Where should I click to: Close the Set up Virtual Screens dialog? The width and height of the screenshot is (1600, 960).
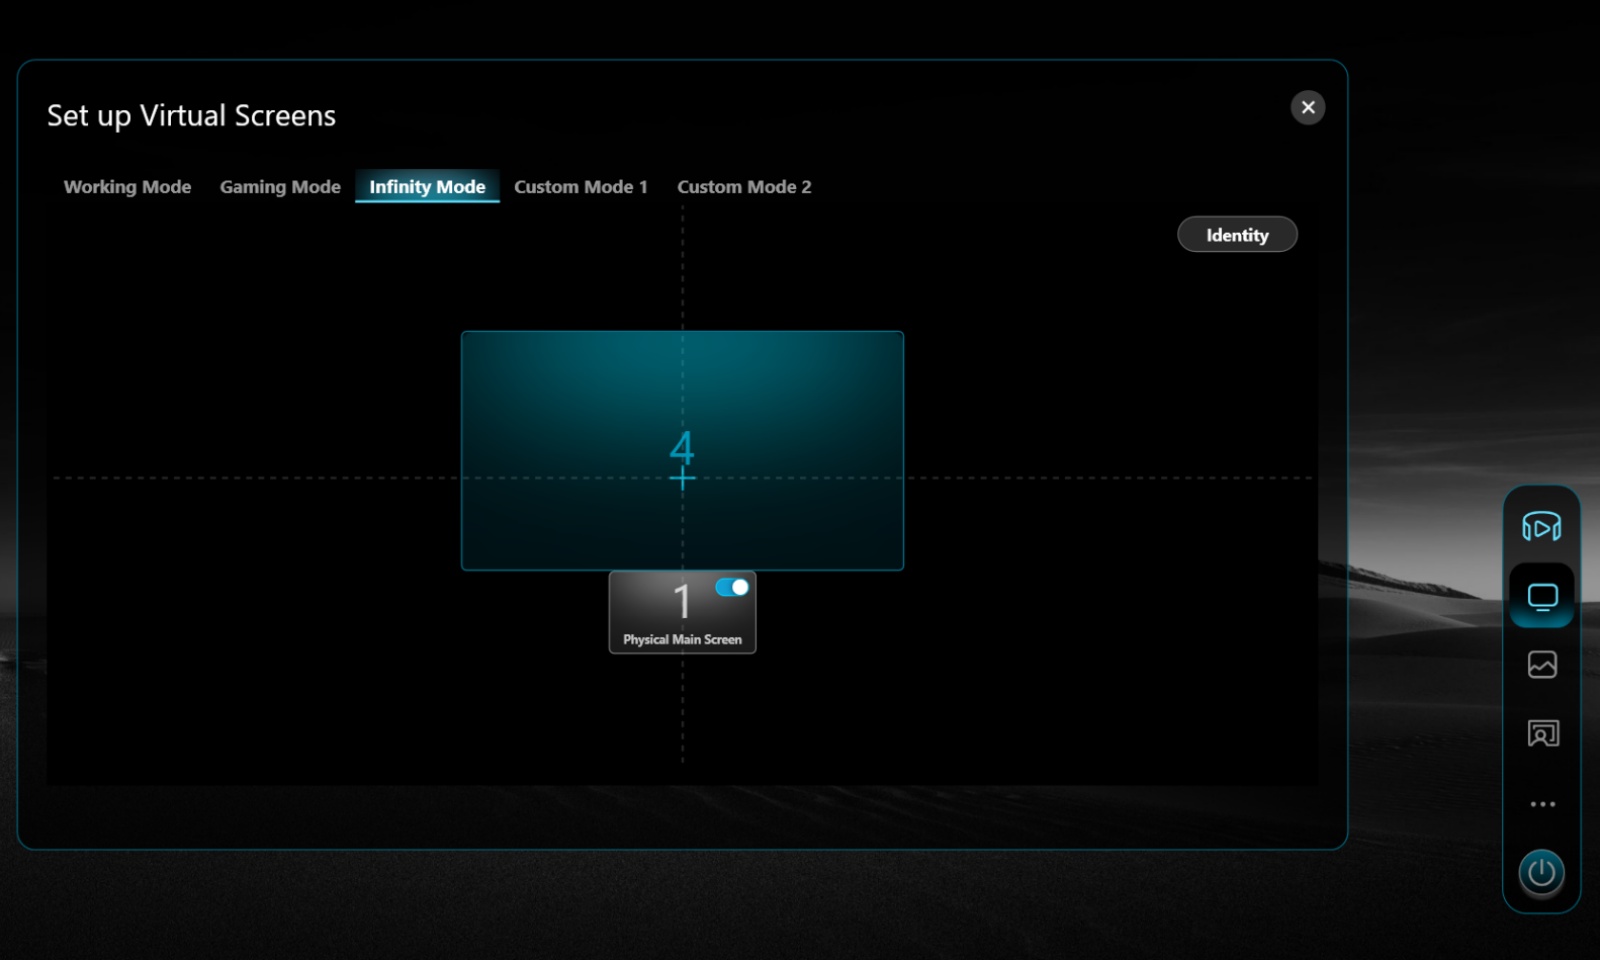(1307, 107)
